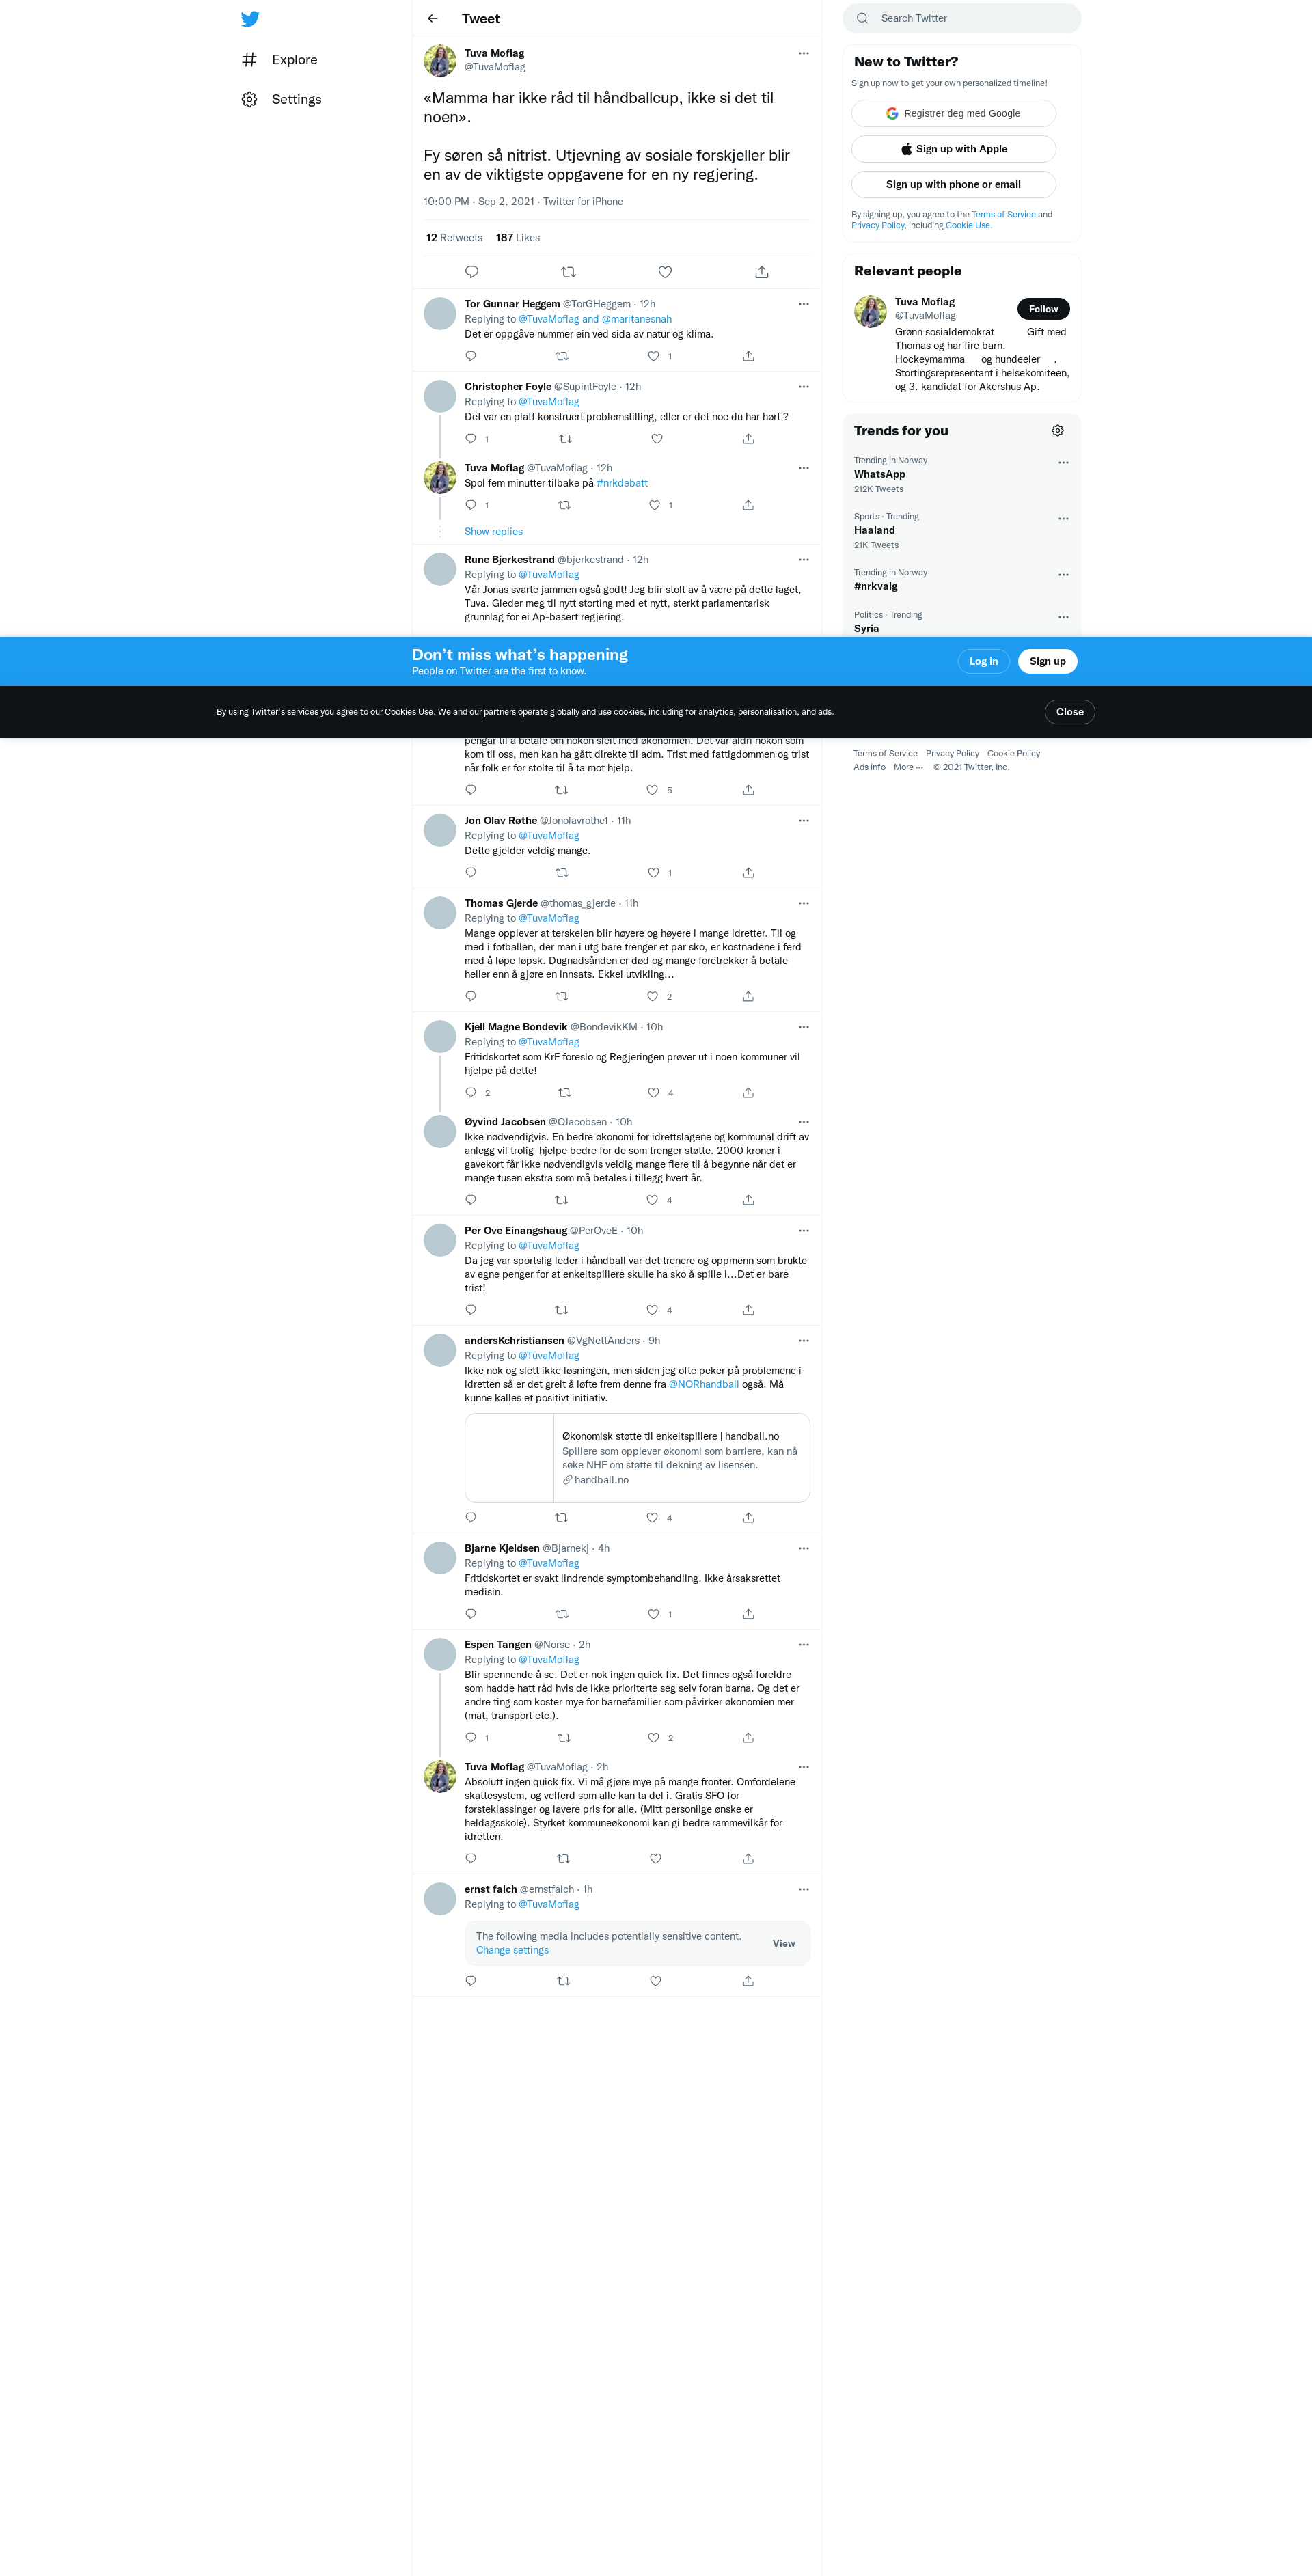Show replies under Tuva Moflag's answer
This screenshot has height=2576, width=1312.
[493, 532]
